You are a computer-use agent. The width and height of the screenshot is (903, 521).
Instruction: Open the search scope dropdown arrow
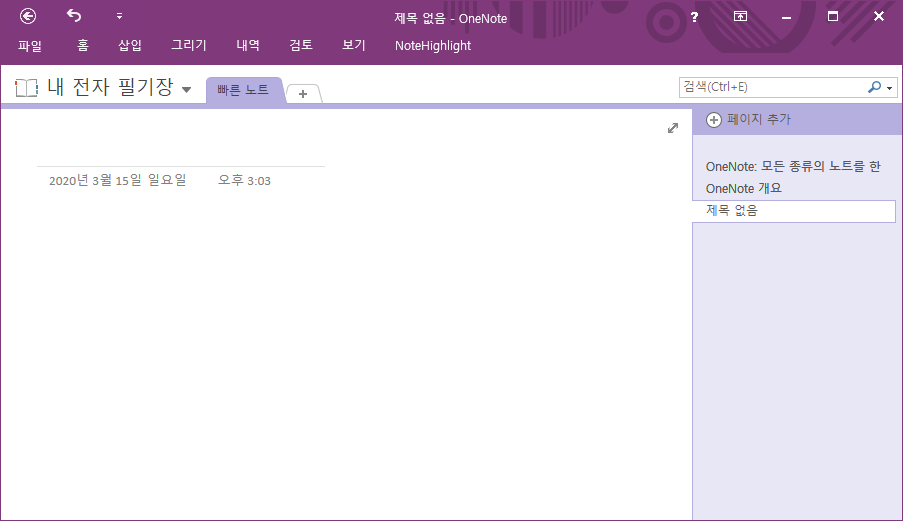click(x=890, y=88)
